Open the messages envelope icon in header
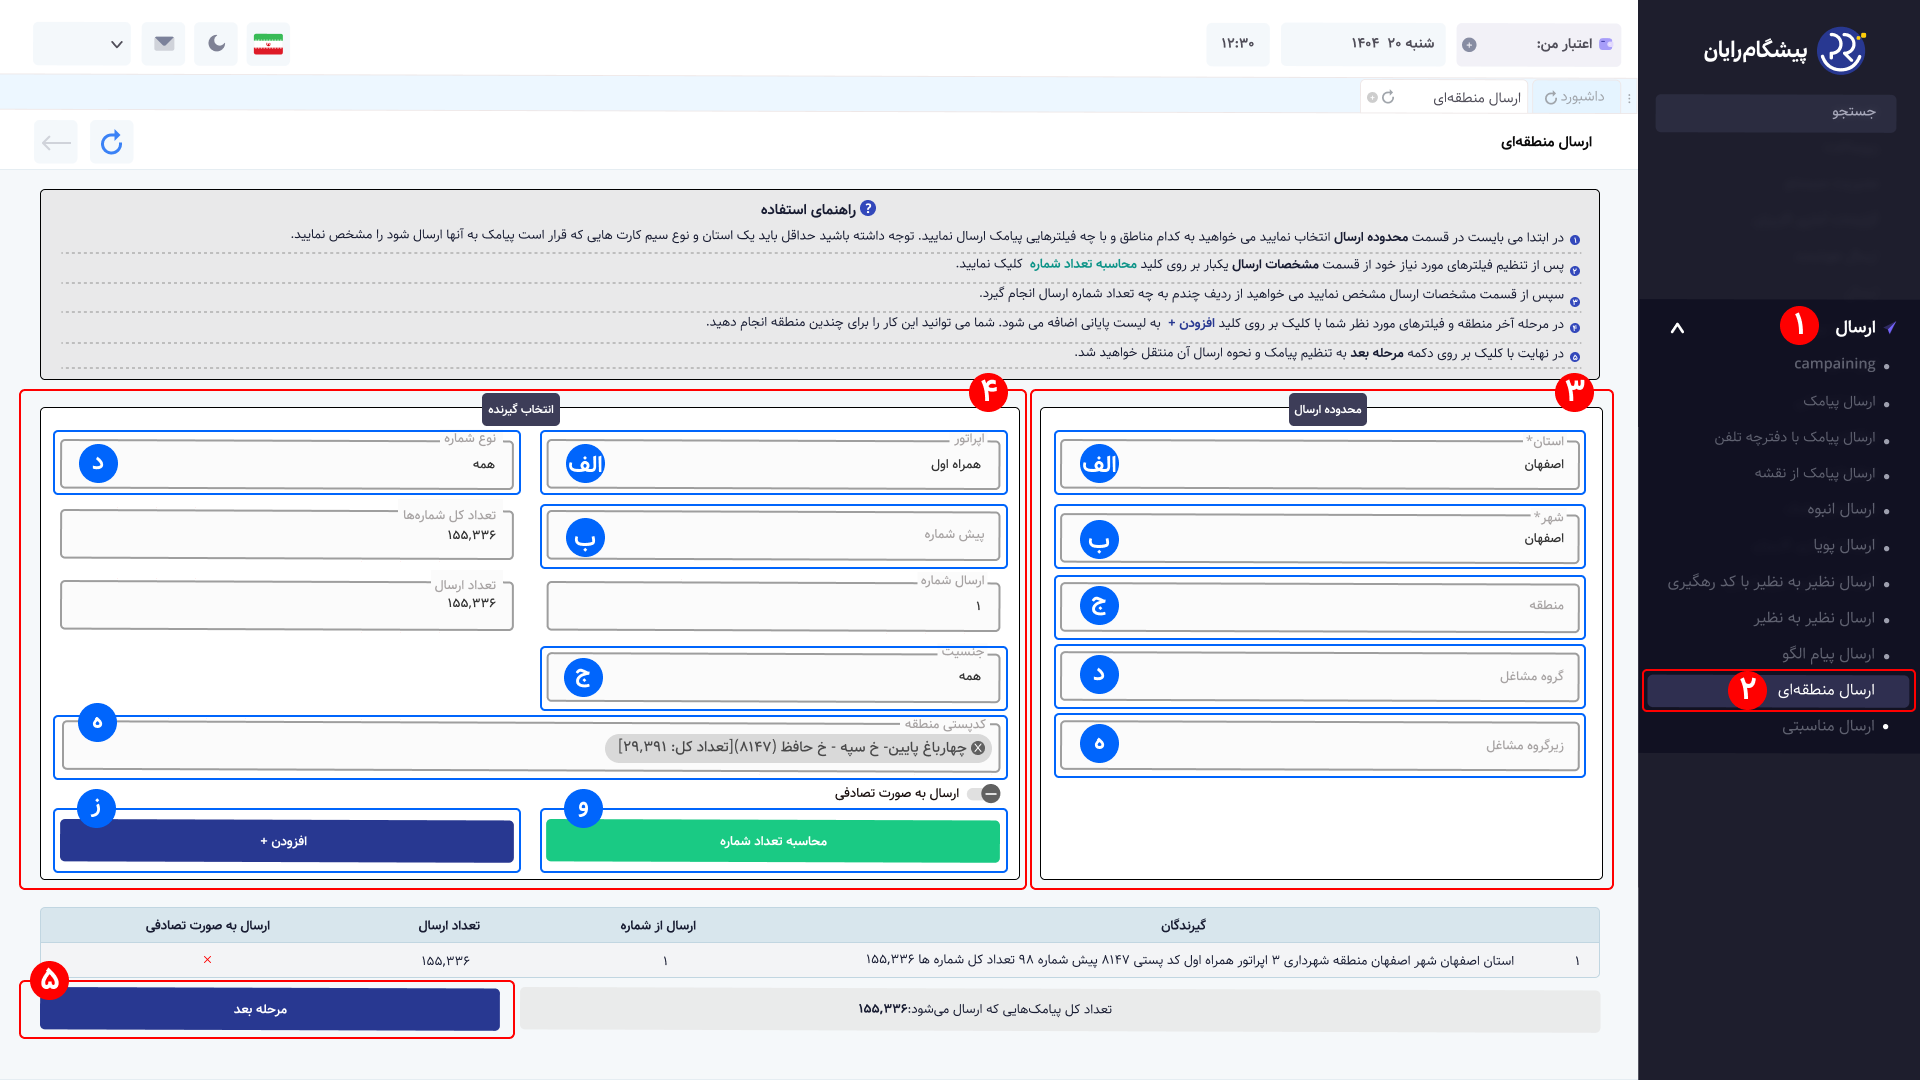The height and width of the screenshot is (1080, 1920). (164, 44)
